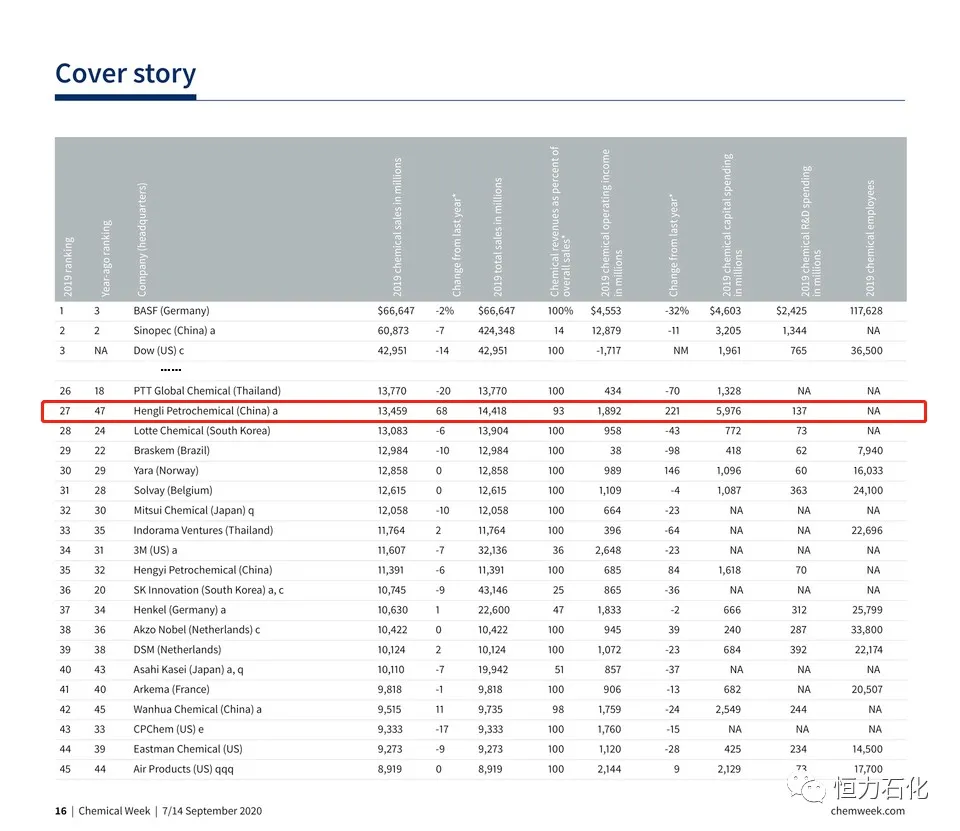Click the Sinopec (China) company entry

(174, 331)
